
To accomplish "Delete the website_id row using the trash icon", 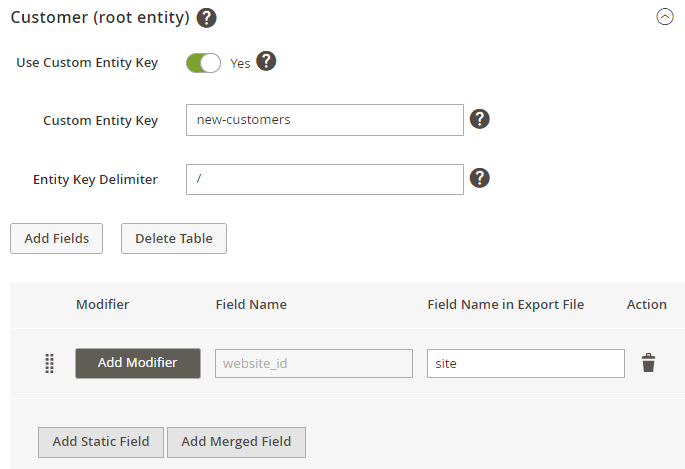I will pyautogui.click(x=648, y=363).
